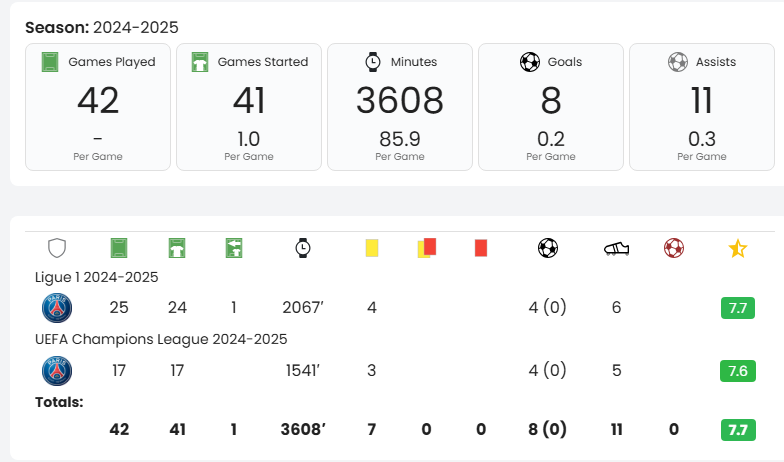The image size is (784, 462).
Task: Click the totals row 7.7 rating badge
Action: coord(737,430)
